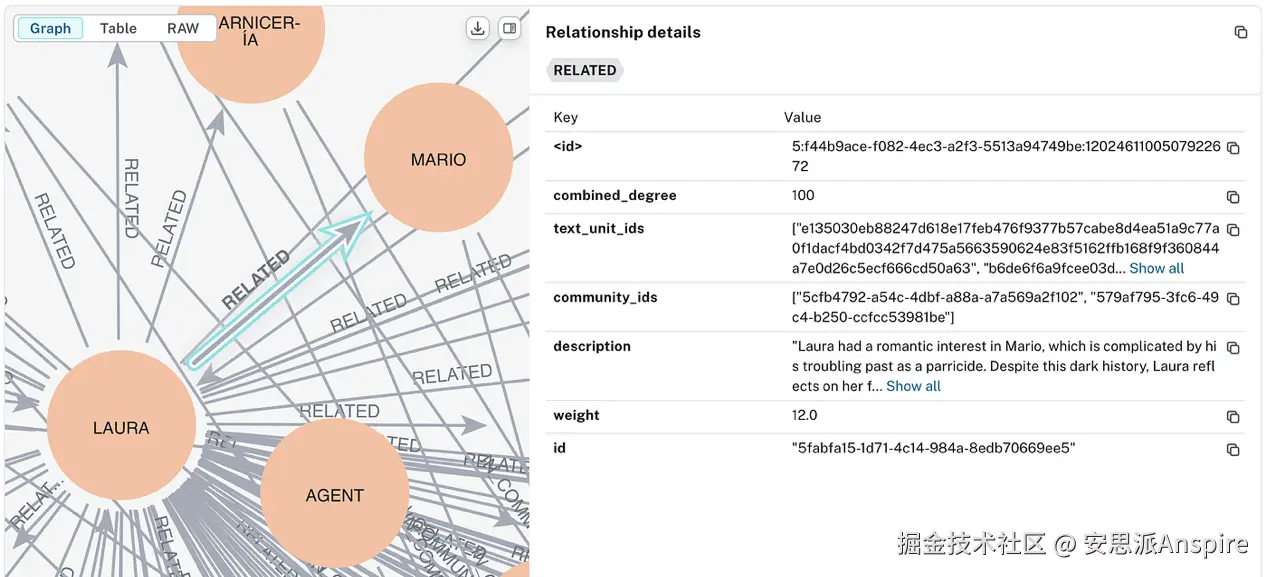1267x577 pixels.
Task: Copy all relationship details
Action: coord(1241,33)
